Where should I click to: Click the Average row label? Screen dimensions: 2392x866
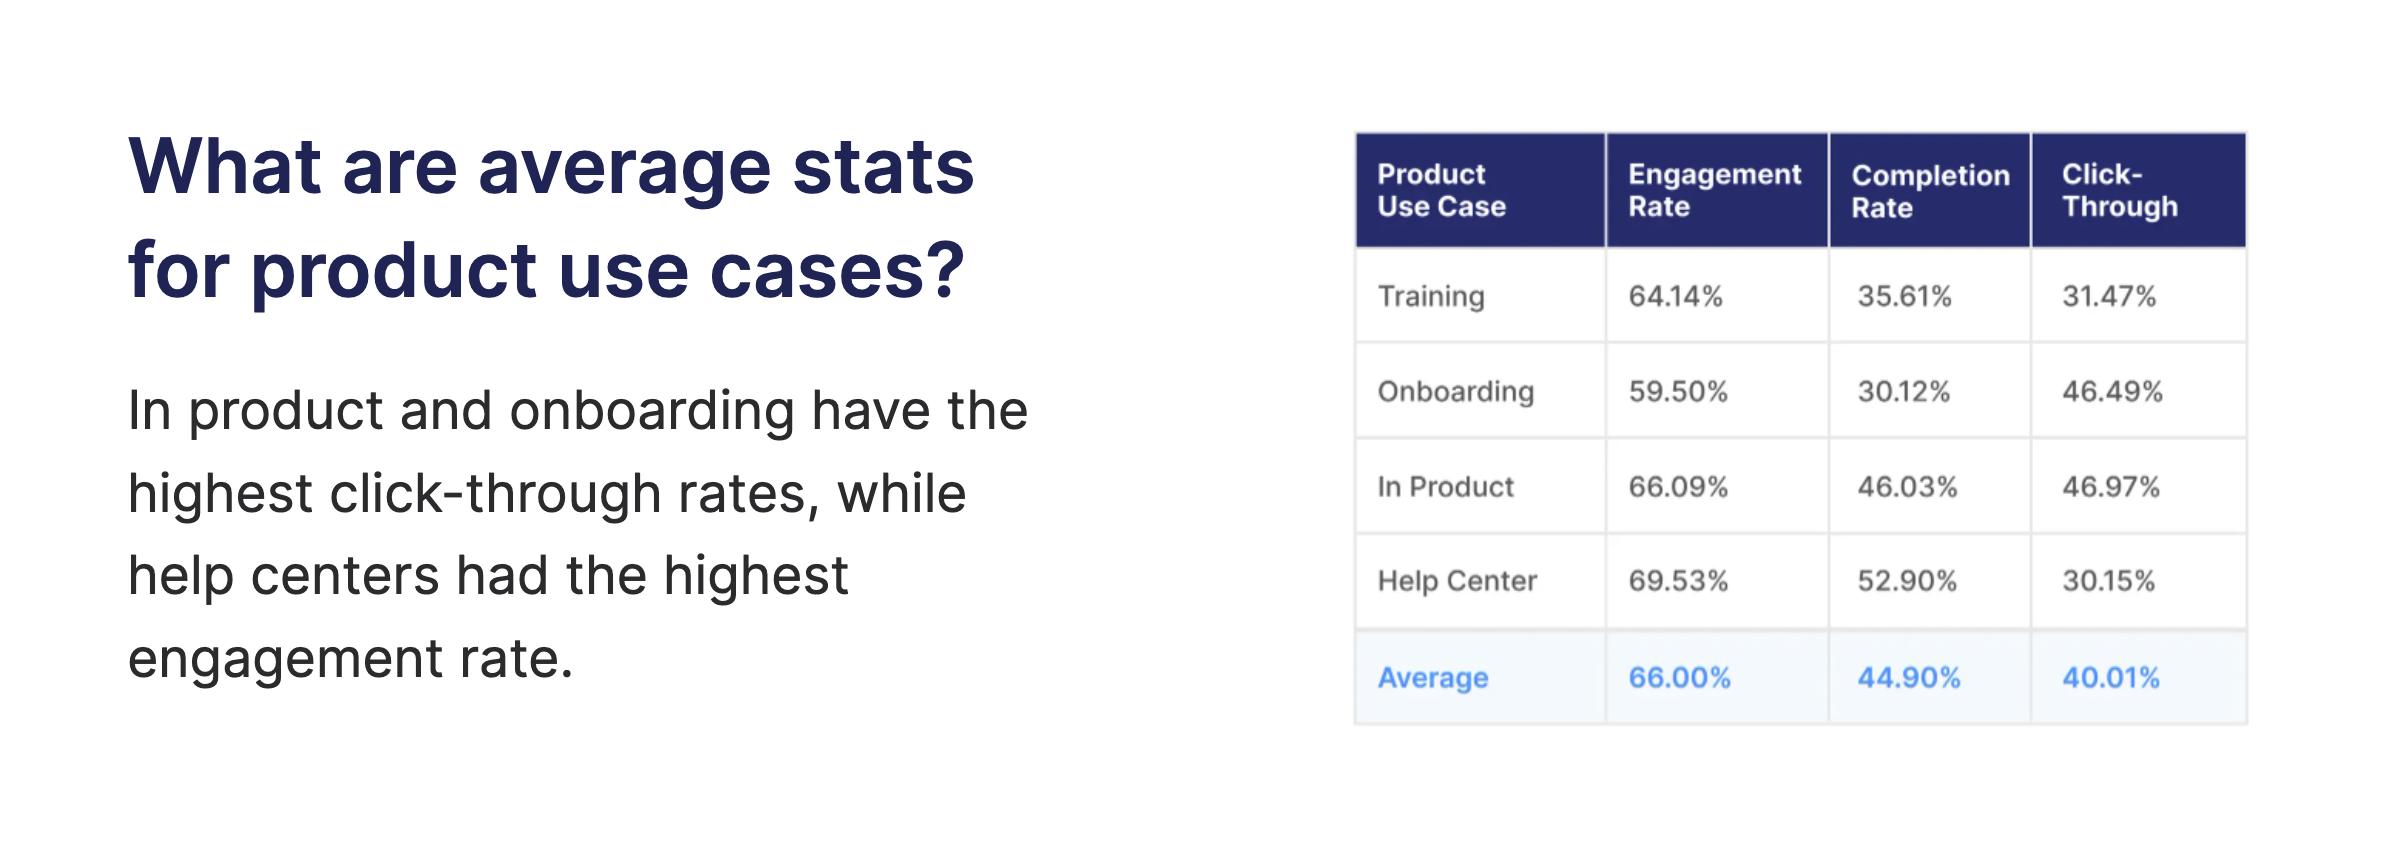click(x=1433, y=678)
